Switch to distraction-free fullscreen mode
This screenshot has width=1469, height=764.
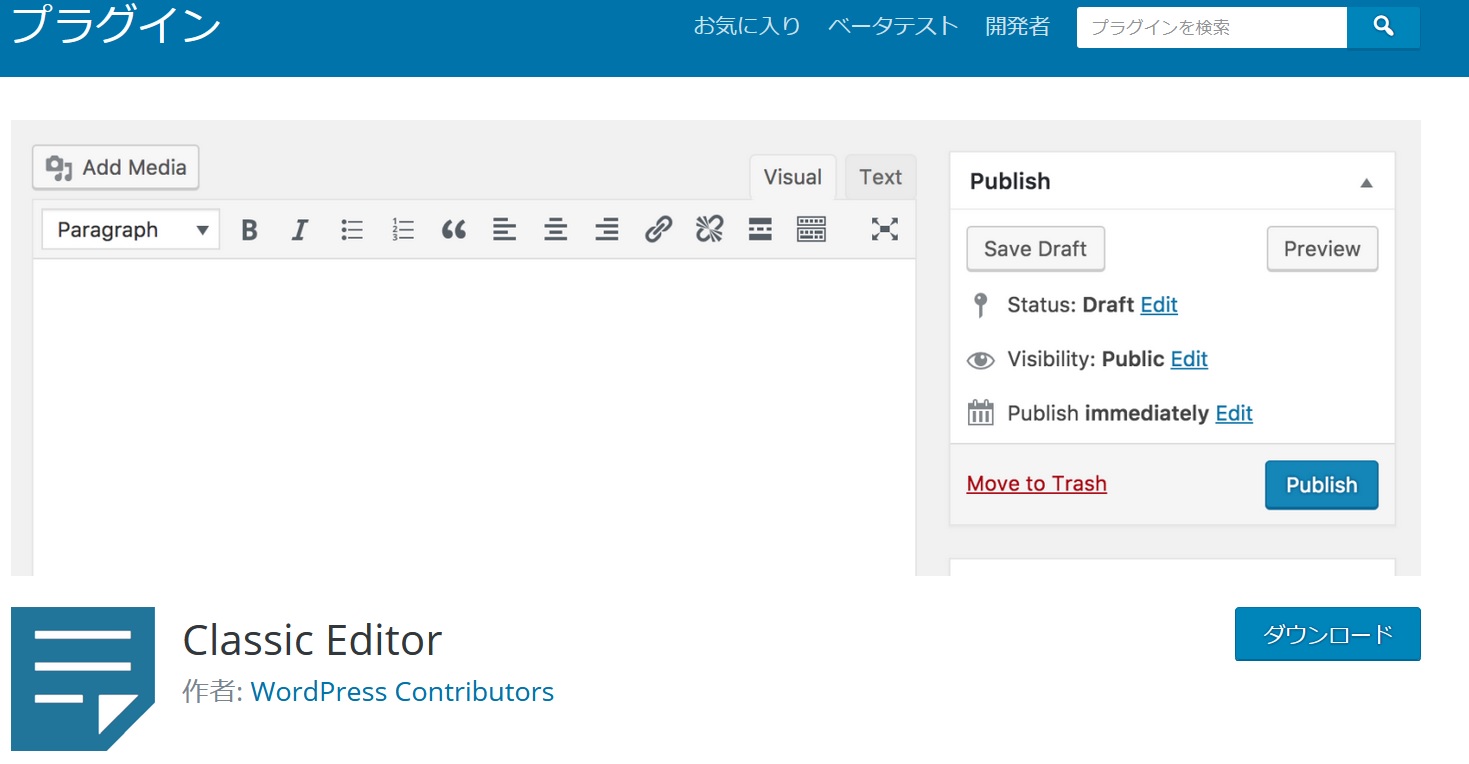click(884, 229)
